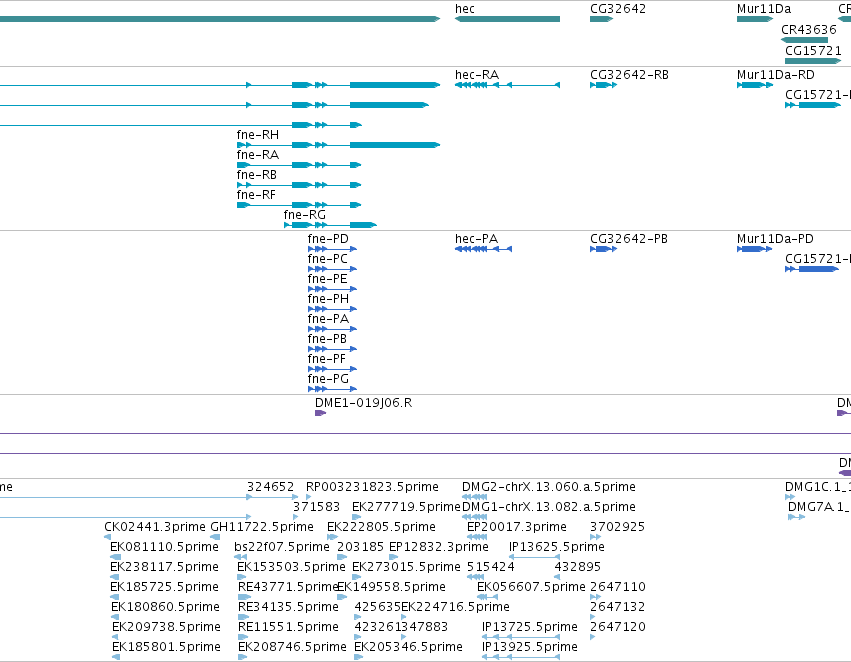Select EST 371583
The width and height of the screenshot is (851, 662).
[296, 517]
